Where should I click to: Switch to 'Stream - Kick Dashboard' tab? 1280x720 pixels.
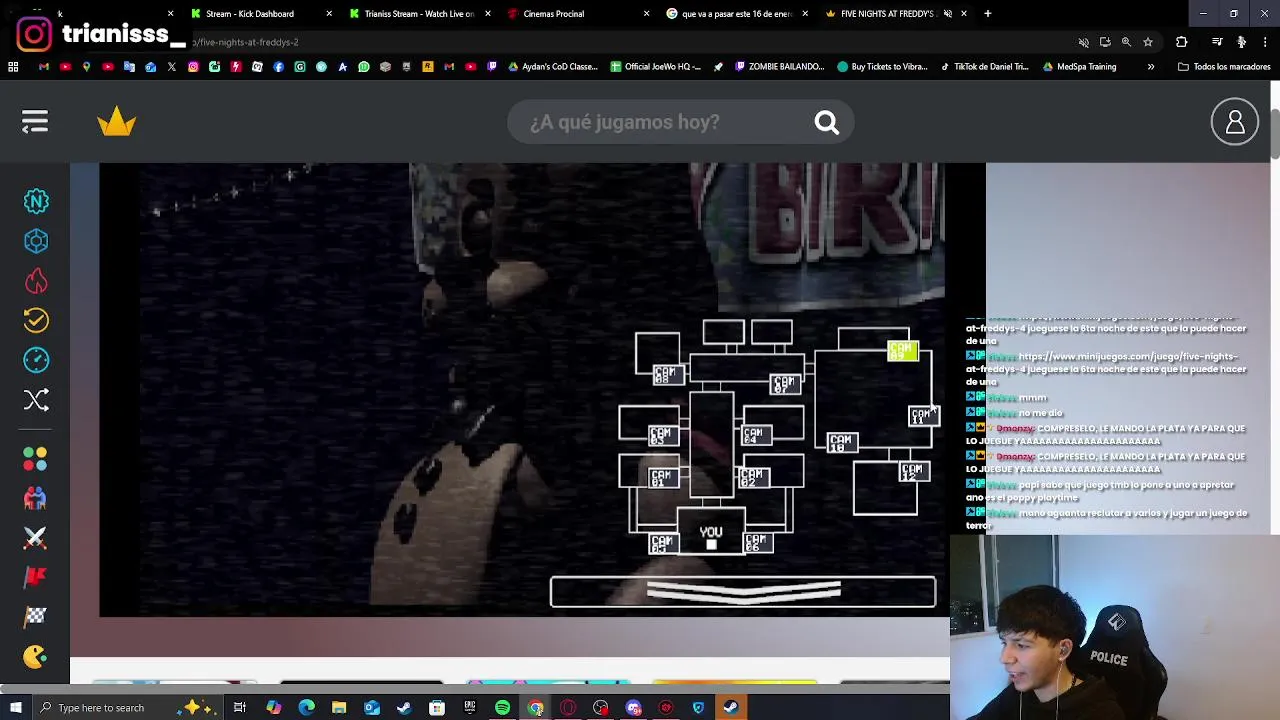point(250,14)
